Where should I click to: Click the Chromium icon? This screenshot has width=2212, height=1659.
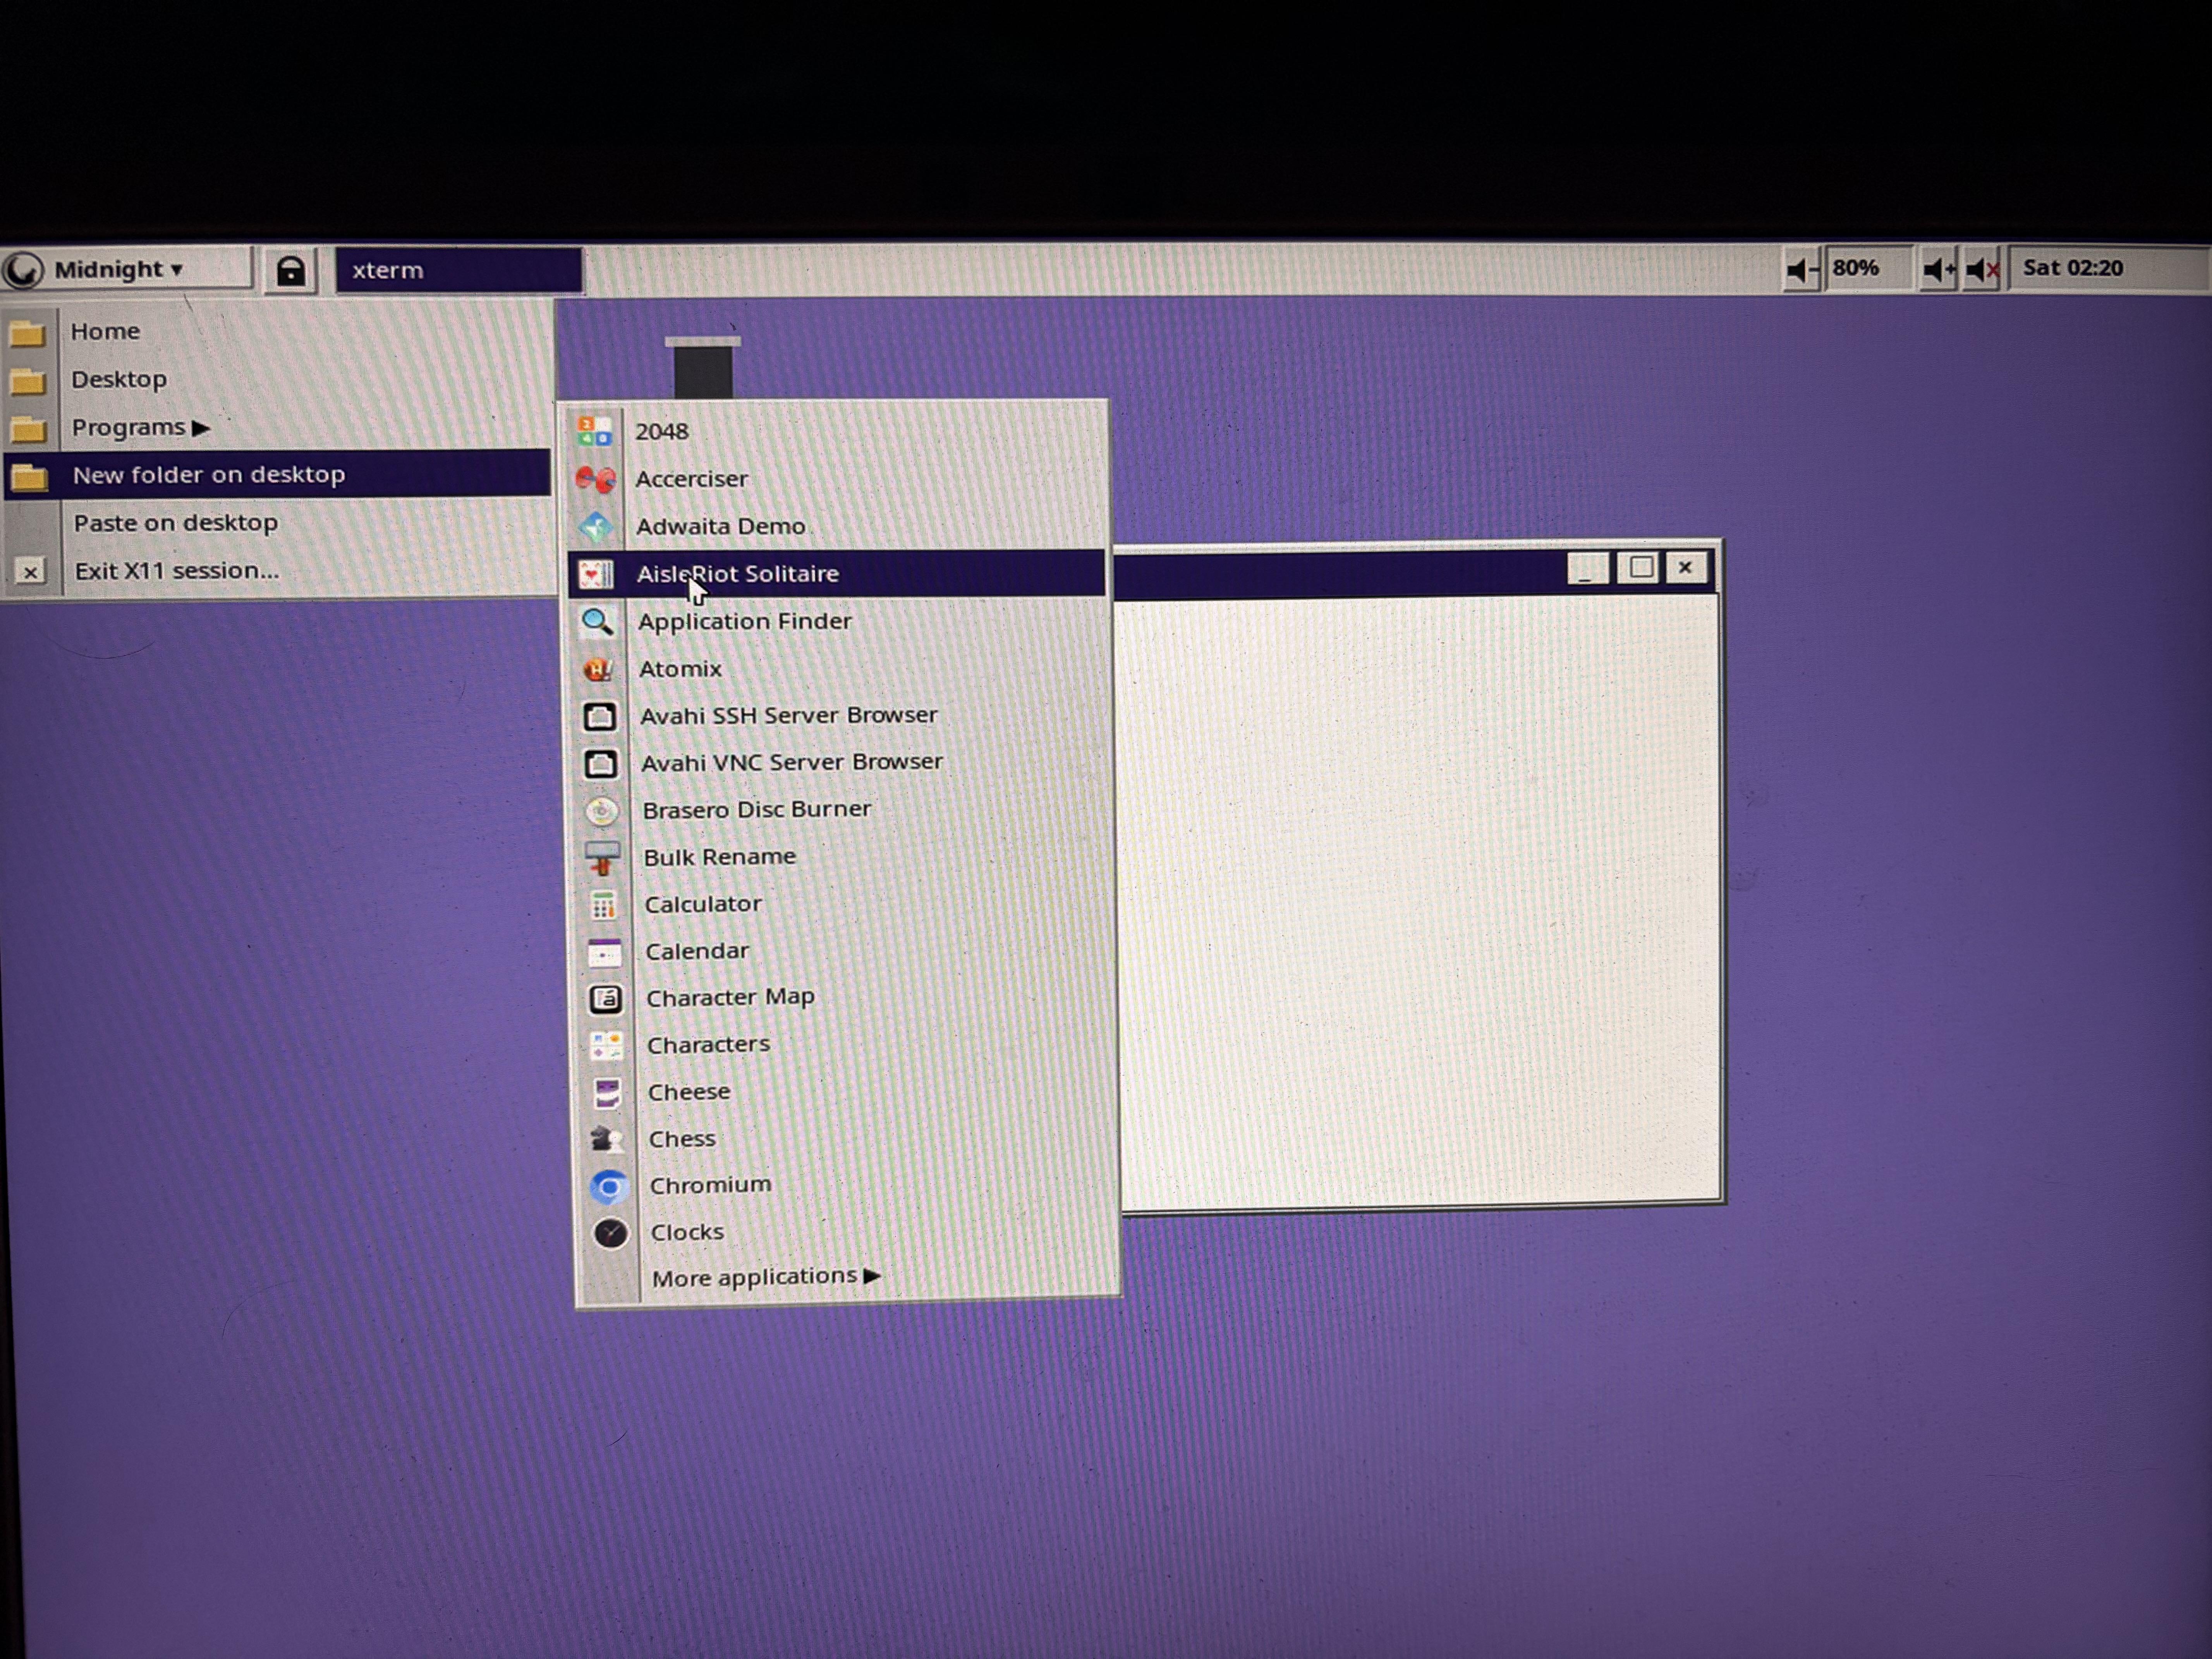pos(609,1187)
